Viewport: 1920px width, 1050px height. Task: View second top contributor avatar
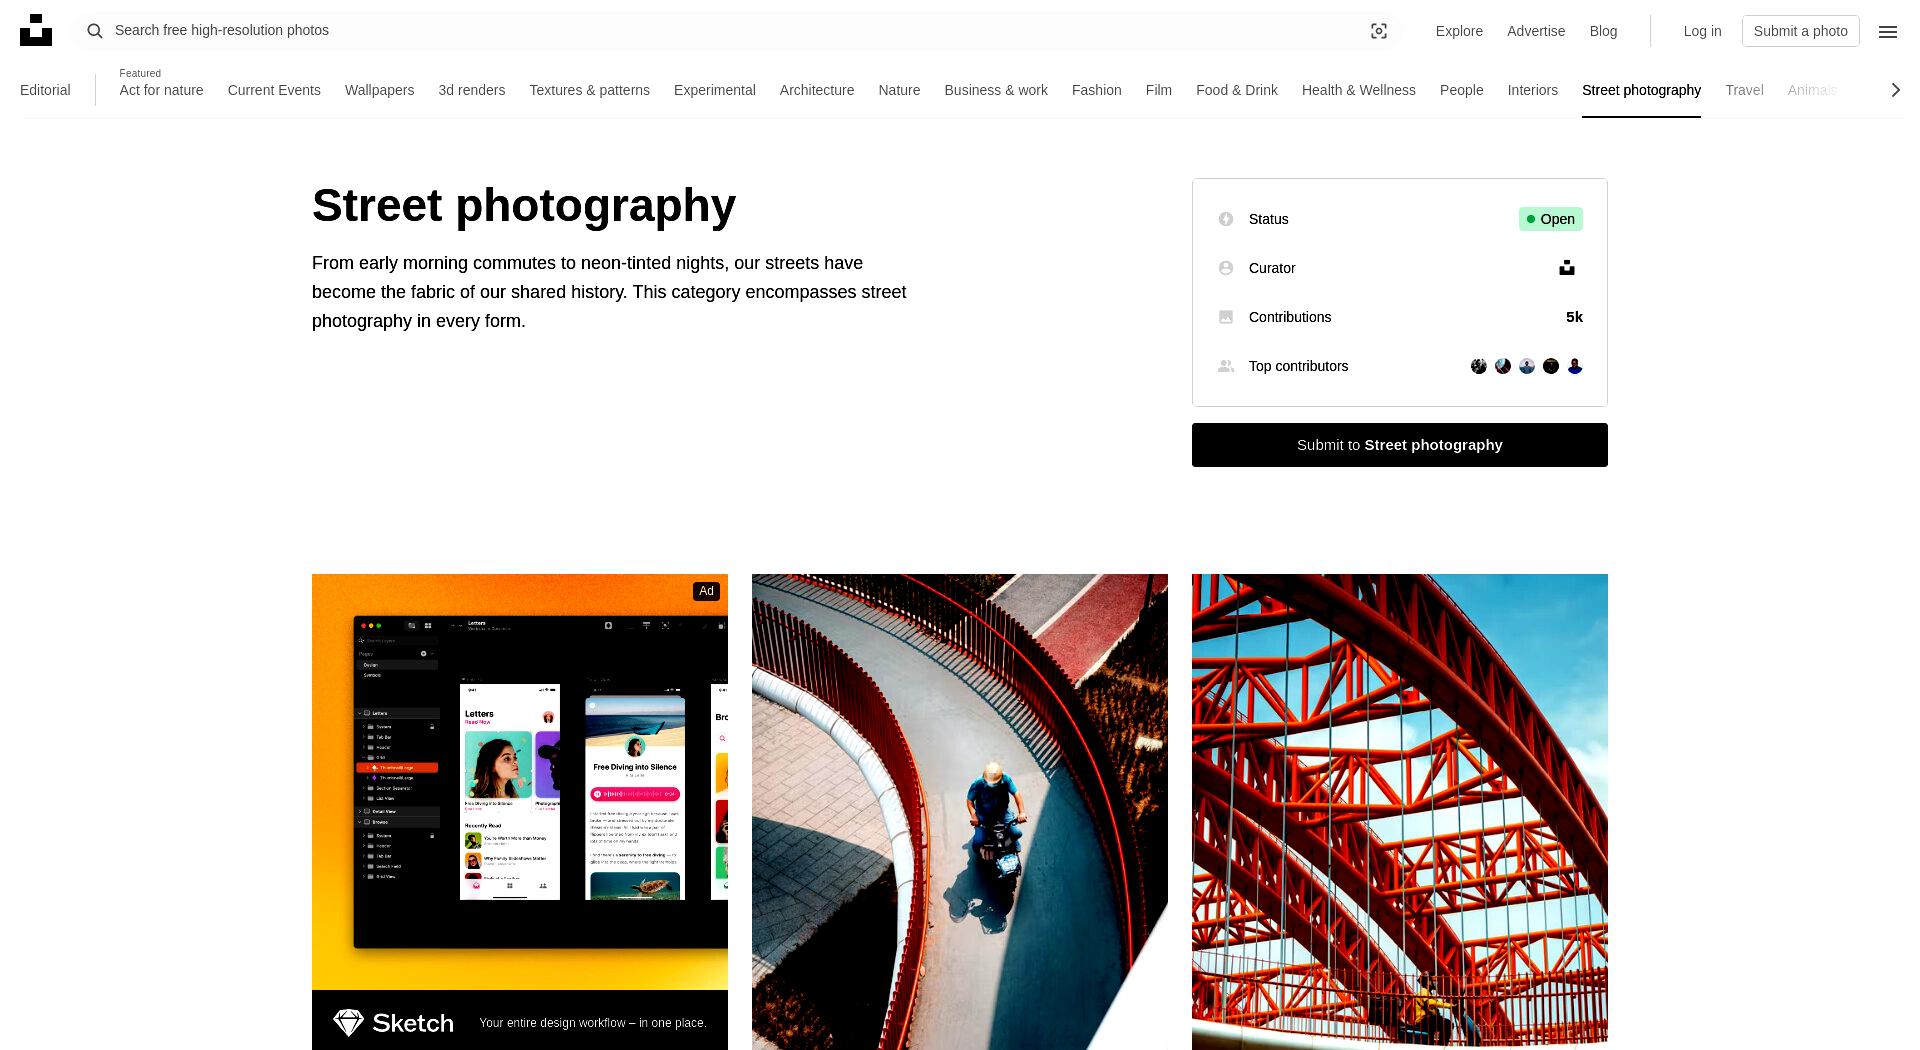click(1503, 366)
